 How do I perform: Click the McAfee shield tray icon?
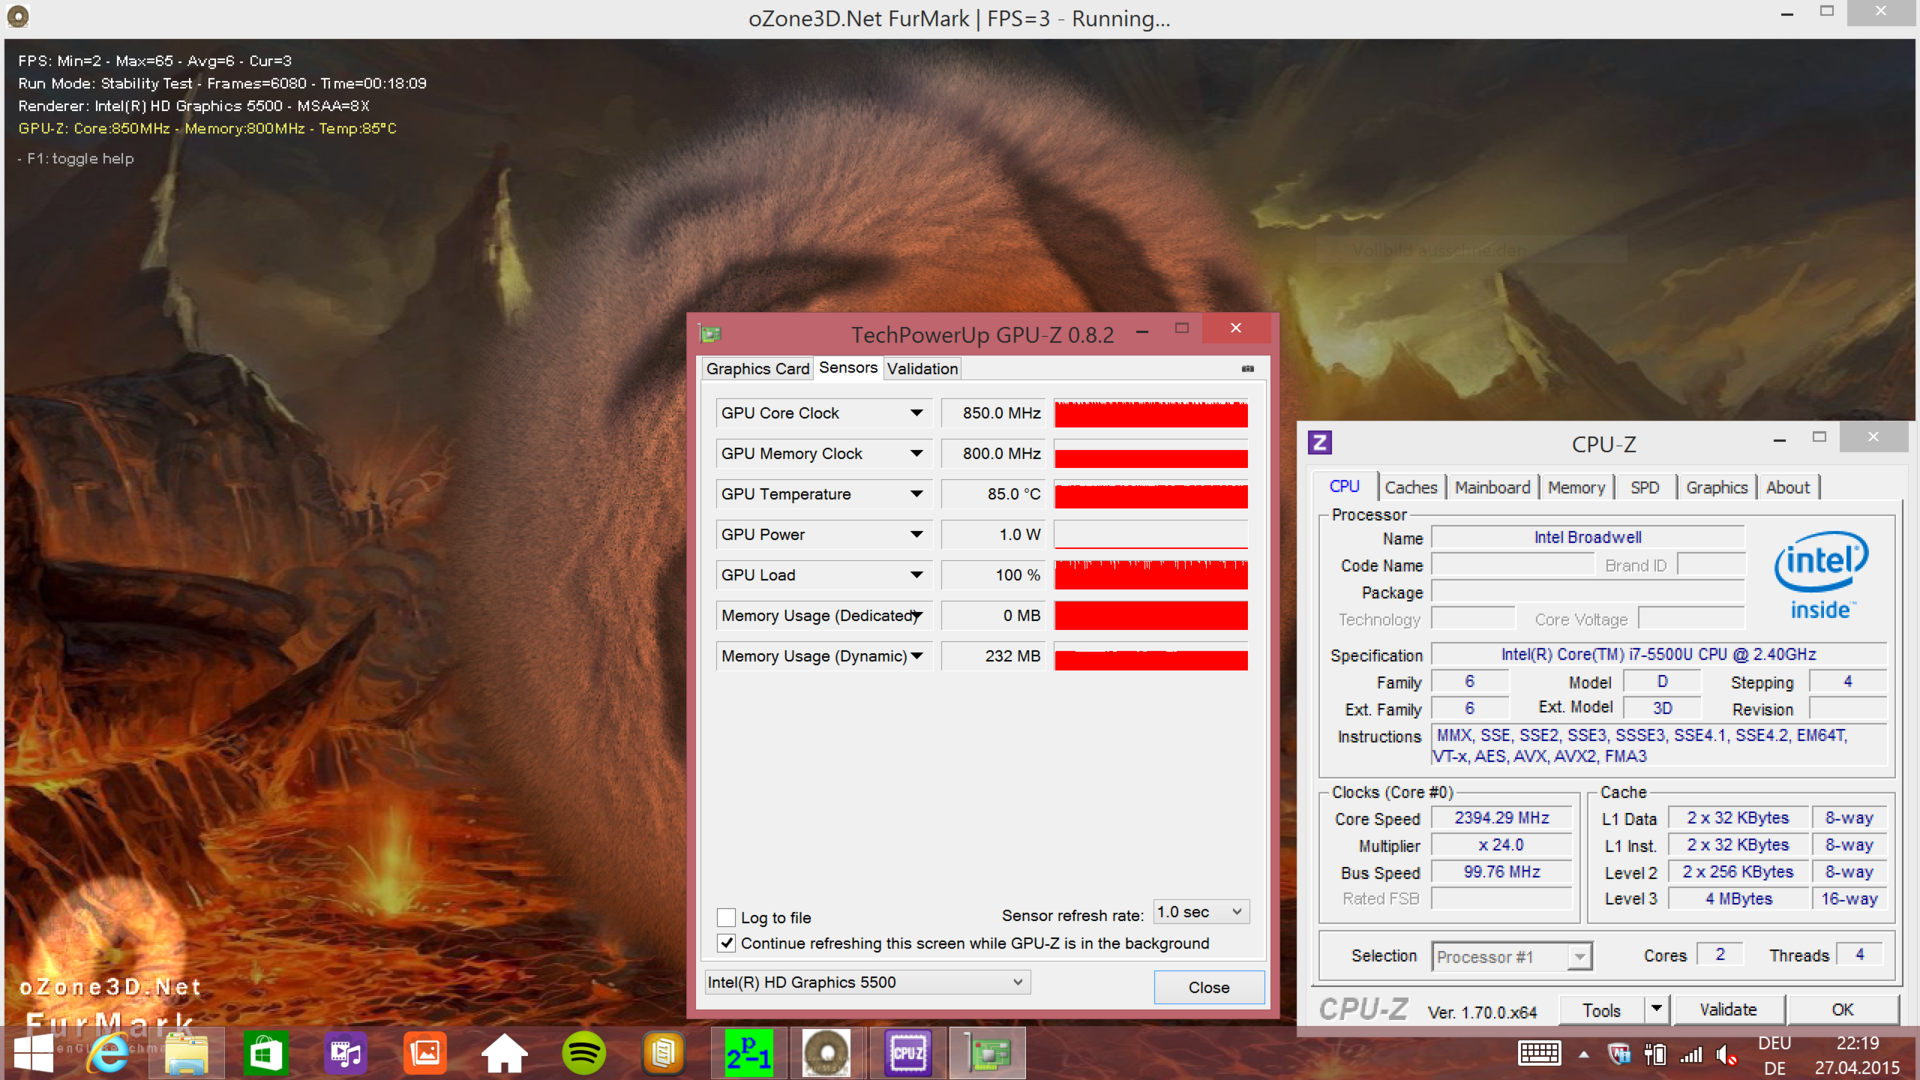click(1619, 1054)
